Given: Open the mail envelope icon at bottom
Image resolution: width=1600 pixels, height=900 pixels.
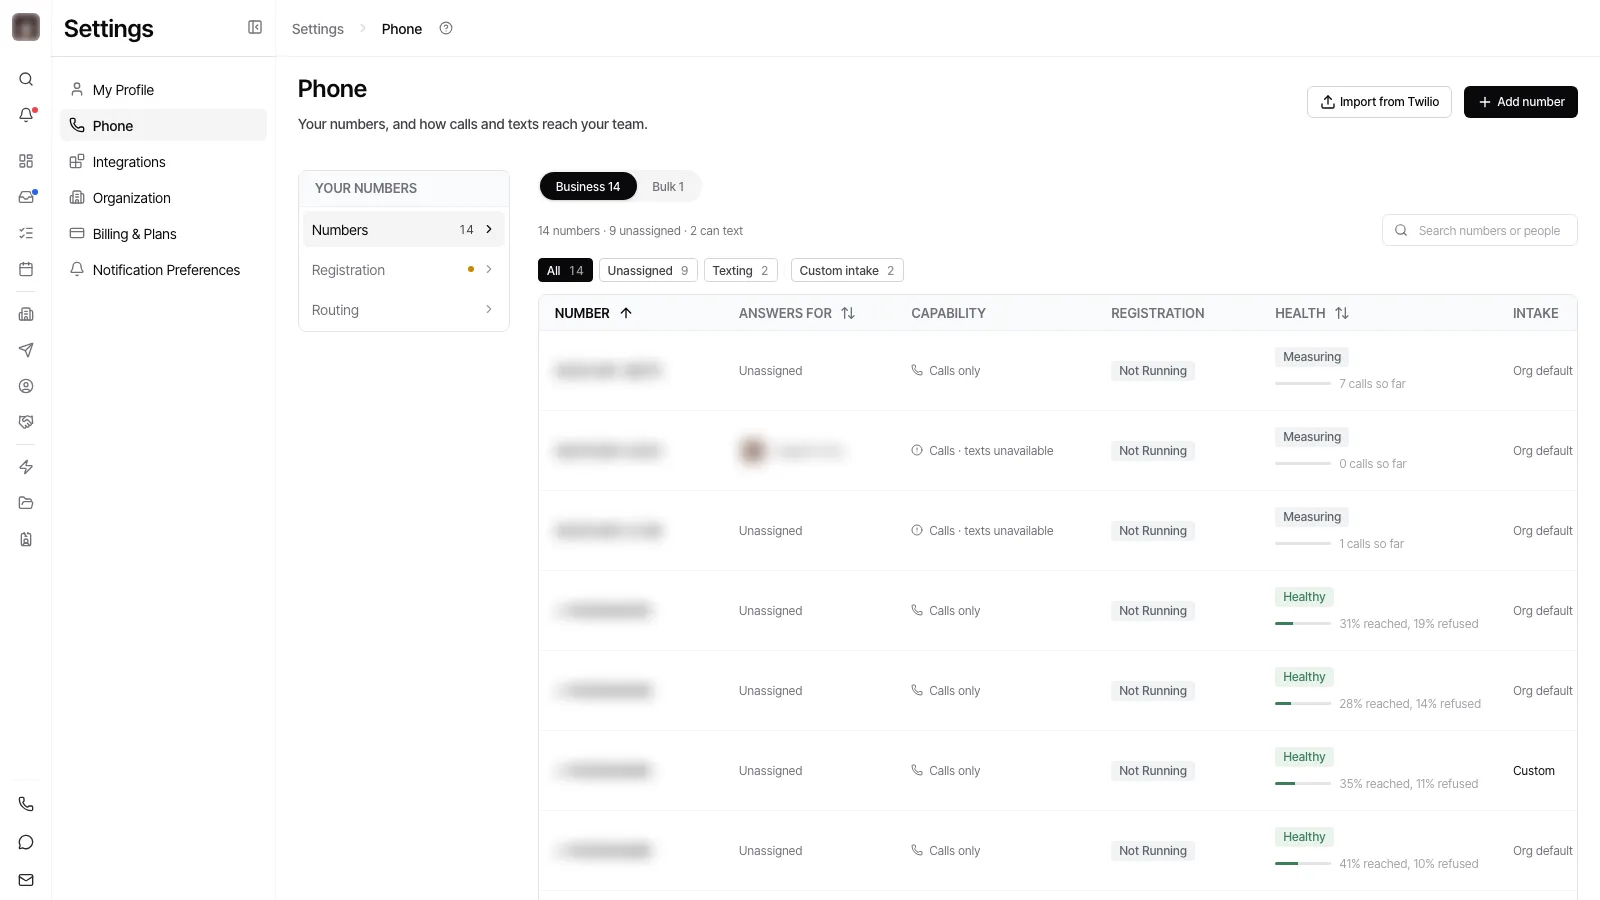Looking at the screenshot, I should (x=26, y=880).
